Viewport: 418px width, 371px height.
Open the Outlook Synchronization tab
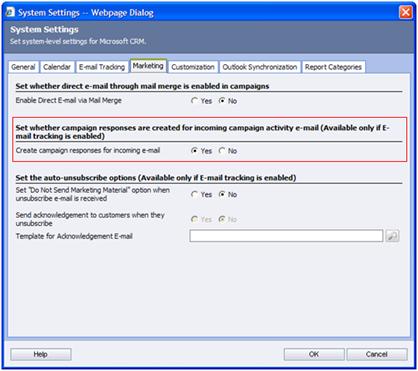pyautogui.click(x=260, y=67)
